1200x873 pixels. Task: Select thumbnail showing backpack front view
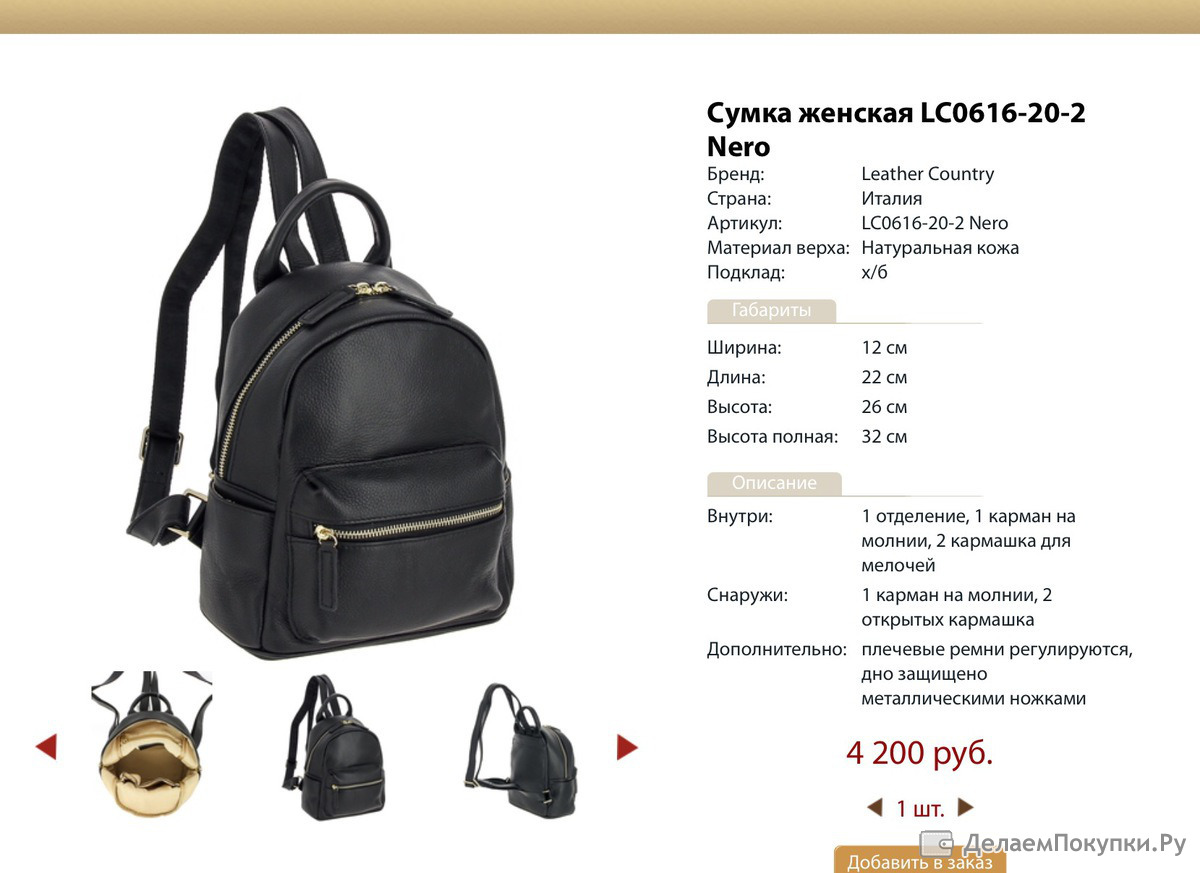(x=334, y=747)
